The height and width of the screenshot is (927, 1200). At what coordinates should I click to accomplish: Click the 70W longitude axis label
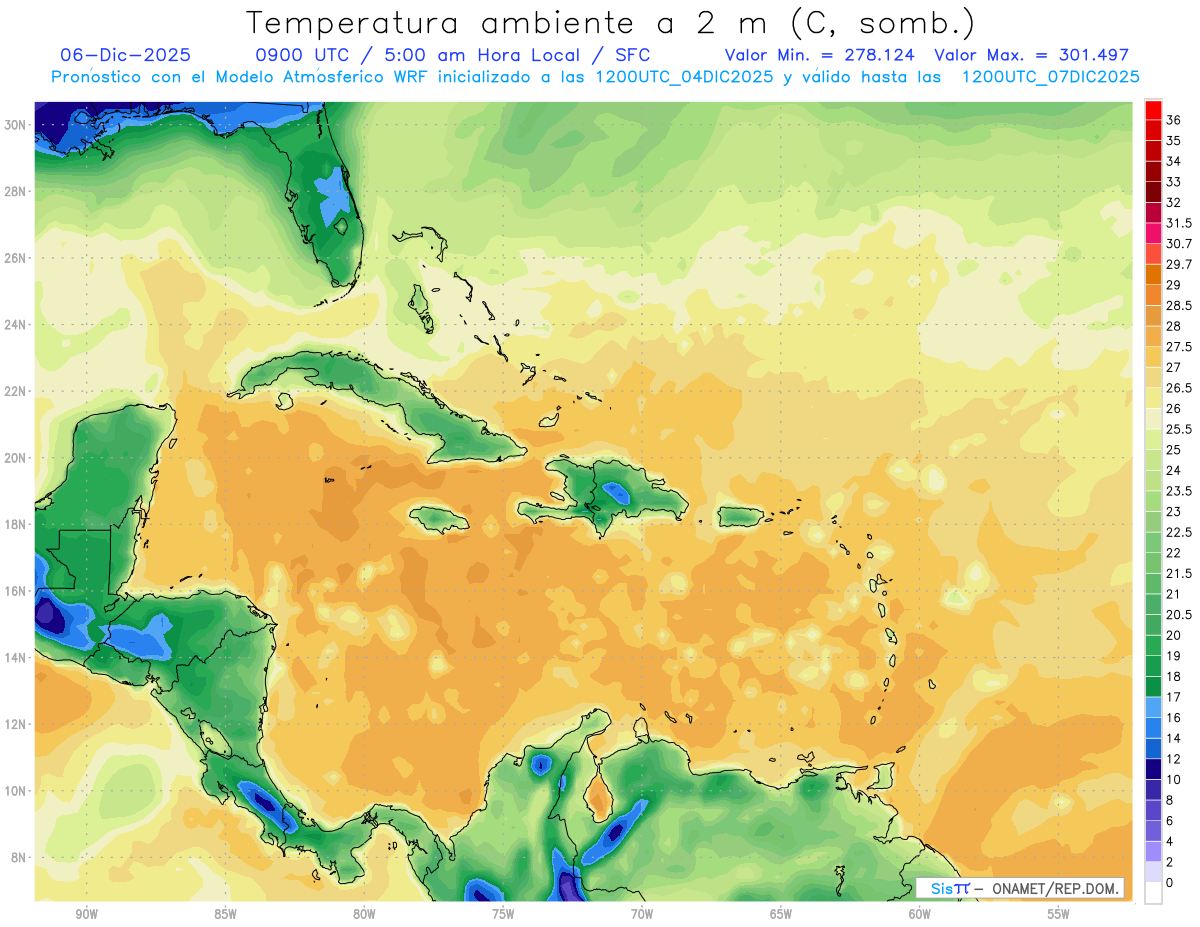point(642,914)
